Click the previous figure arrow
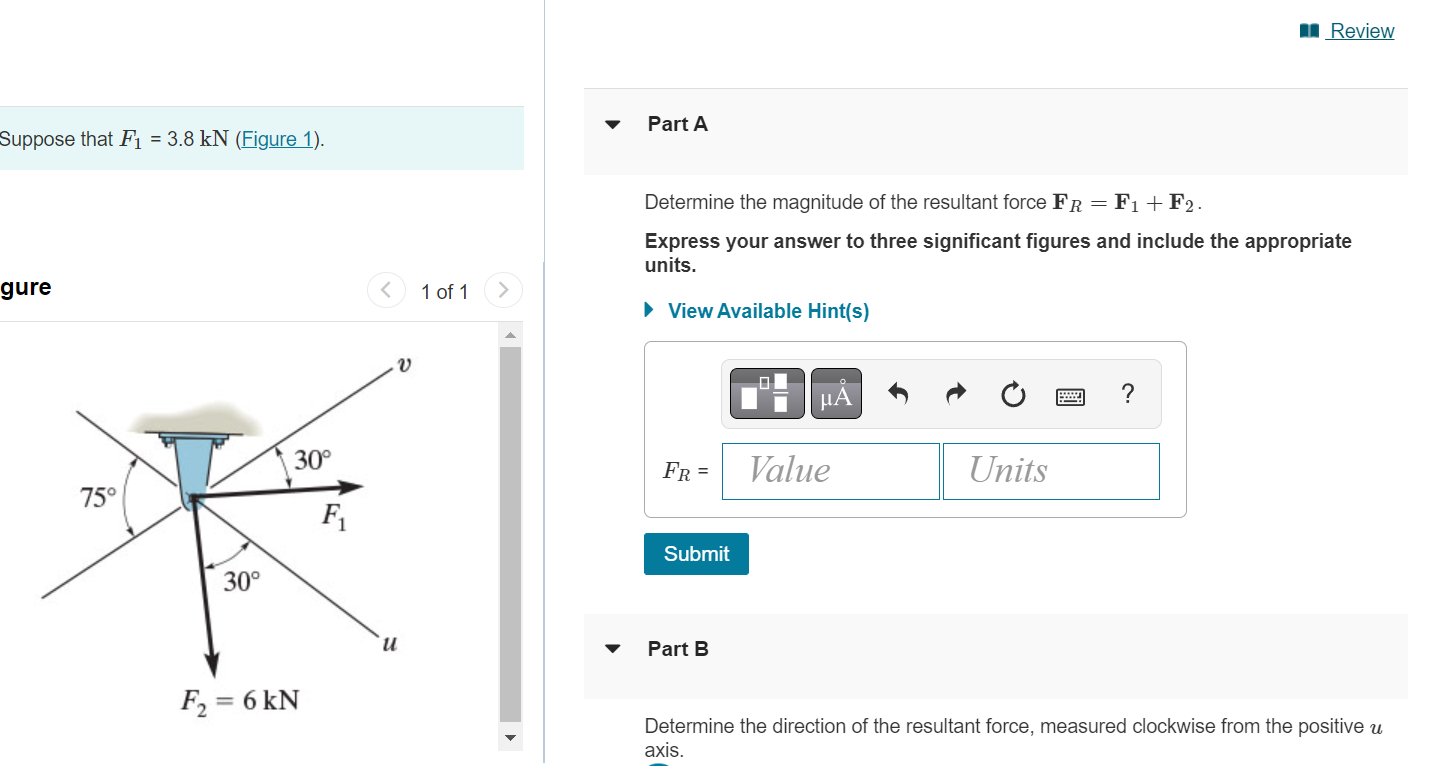The image size is (1435, 766). pos(386,290)
